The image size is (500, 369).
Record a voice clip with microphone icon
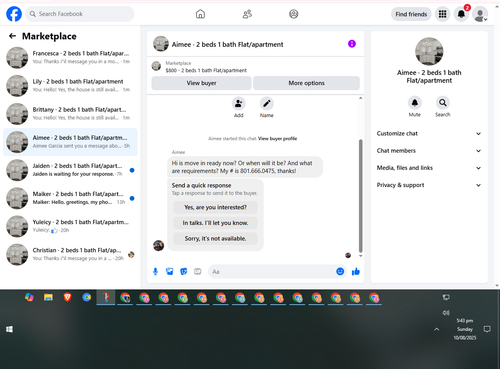pos(155,272)
